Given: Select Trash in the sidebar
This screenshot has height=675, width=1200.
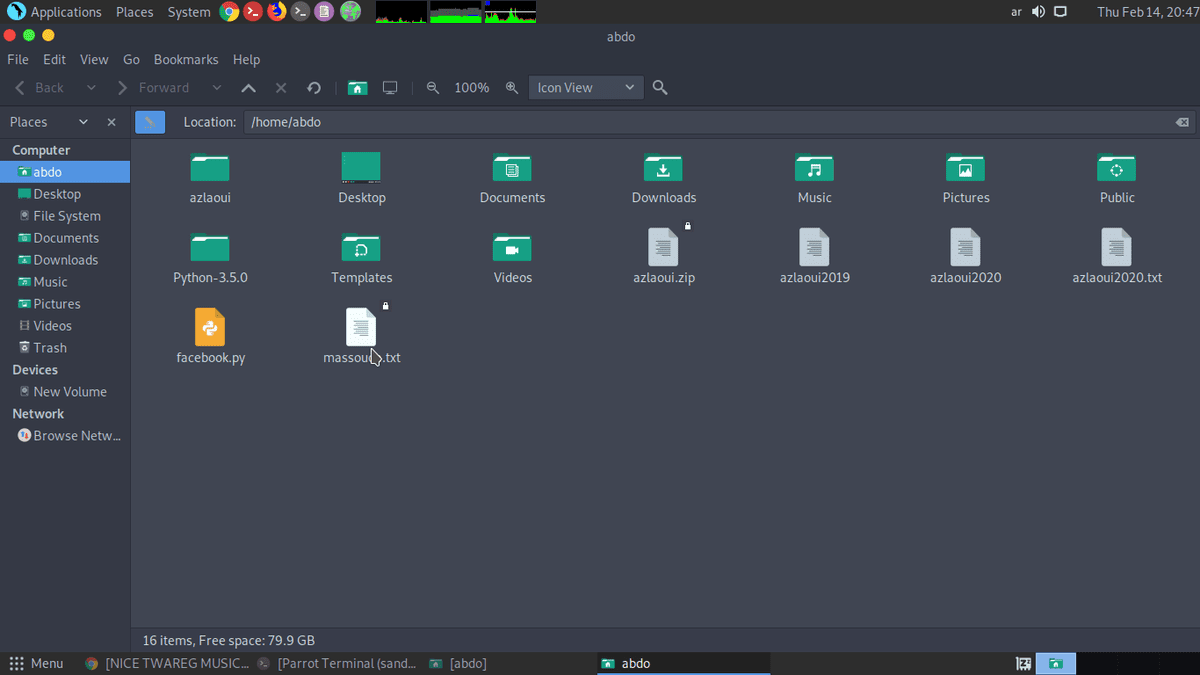Looking at the screenshot, I should coord(50,348).
